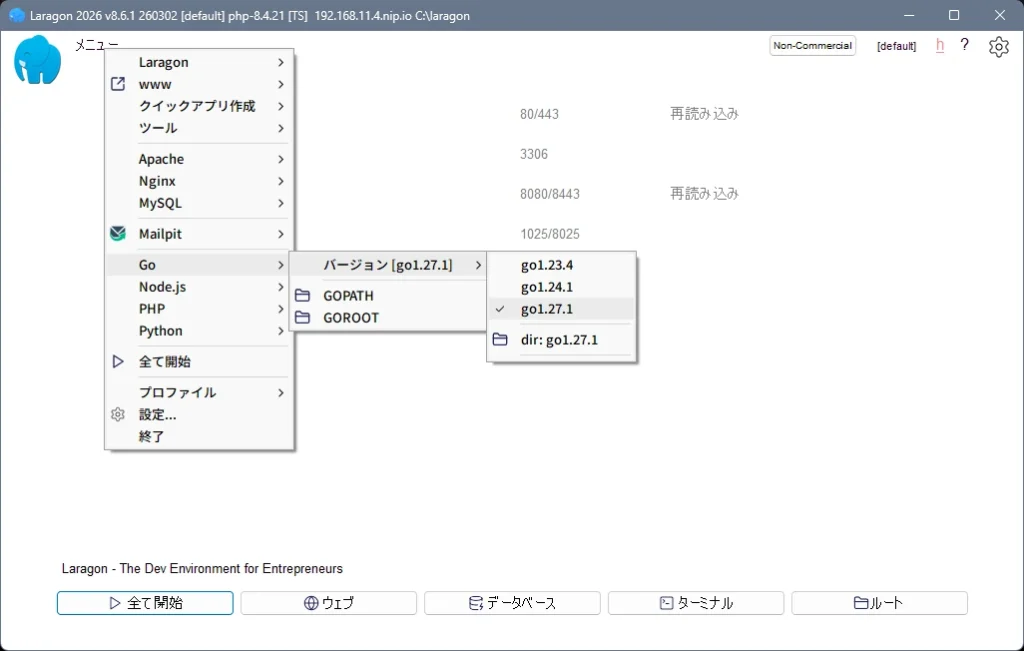Open the PHP menu entry
The image size is (1024, 651).
click(x=199, y=309)
